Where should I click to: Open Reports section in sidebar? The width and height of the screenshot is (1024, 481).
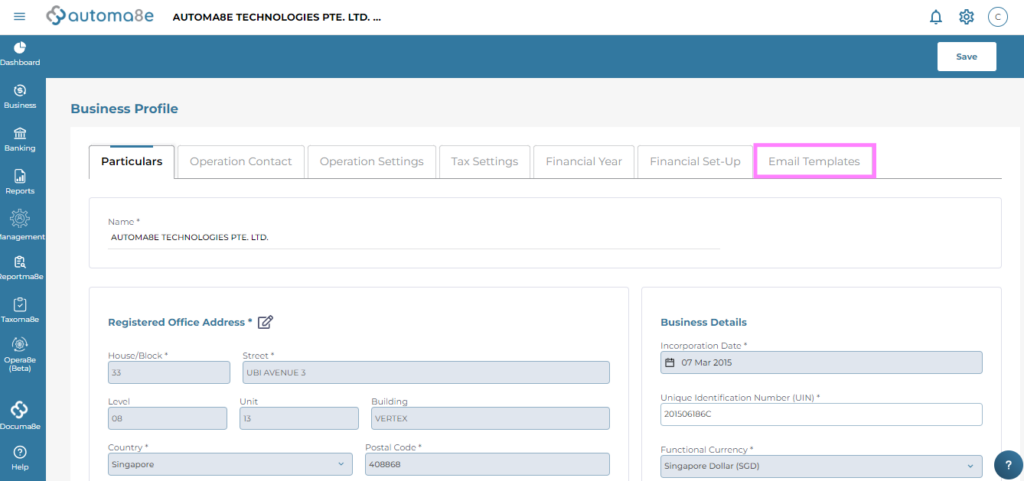point(20,183)
